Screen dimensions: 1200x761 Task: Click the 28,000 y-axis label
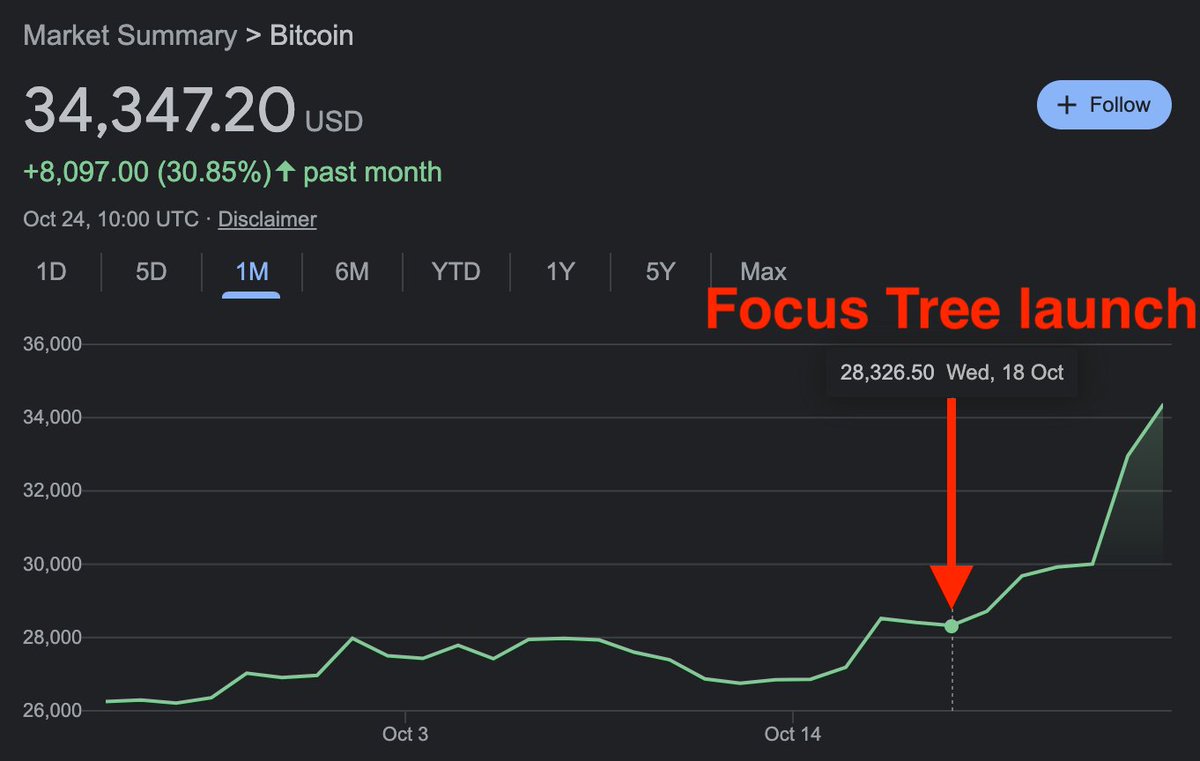51,638
